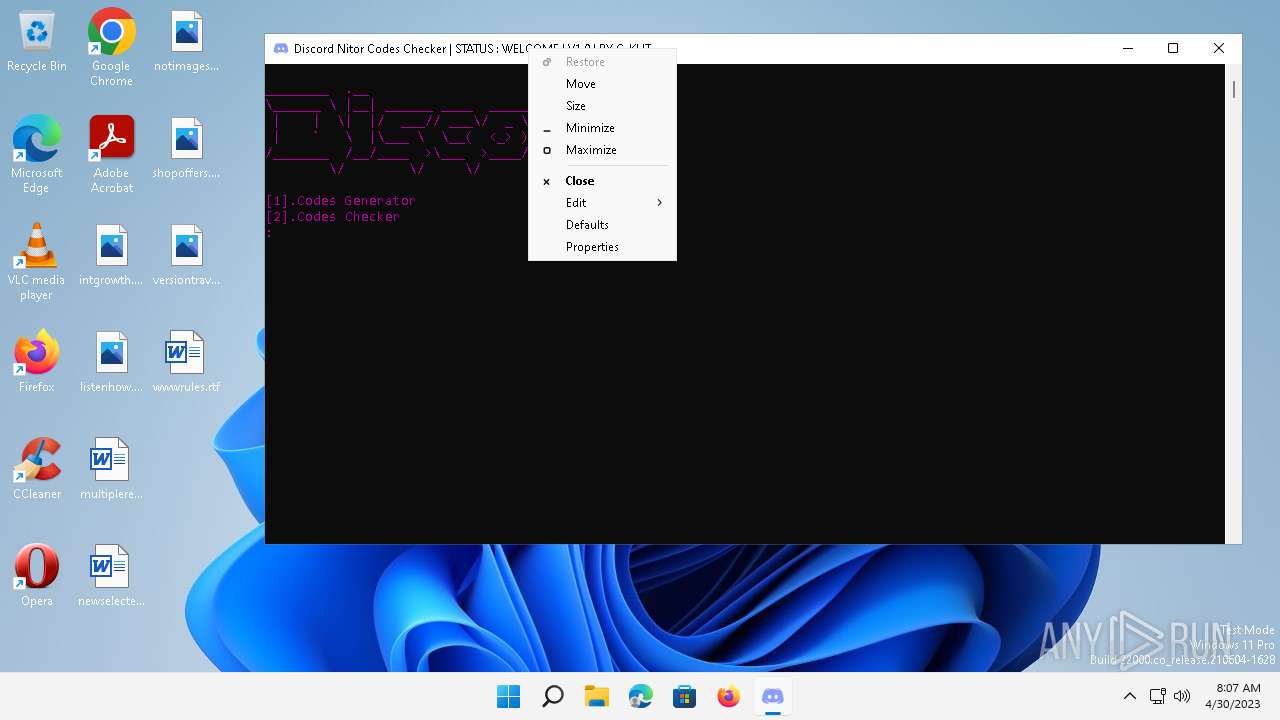1280x720 pixels.
Task: Open taskbar Search
Action: (x=552, y=696)
